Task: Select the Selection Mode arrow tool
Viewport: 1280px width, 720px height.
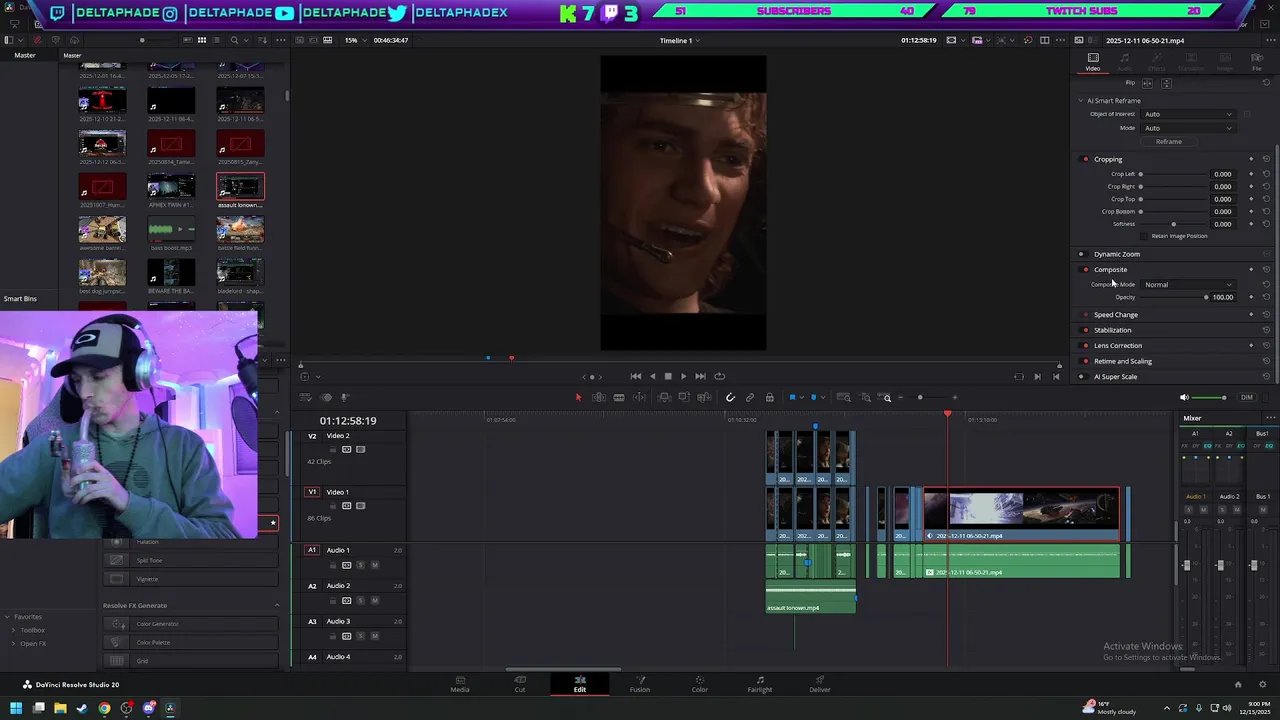Action: point(579,397)
